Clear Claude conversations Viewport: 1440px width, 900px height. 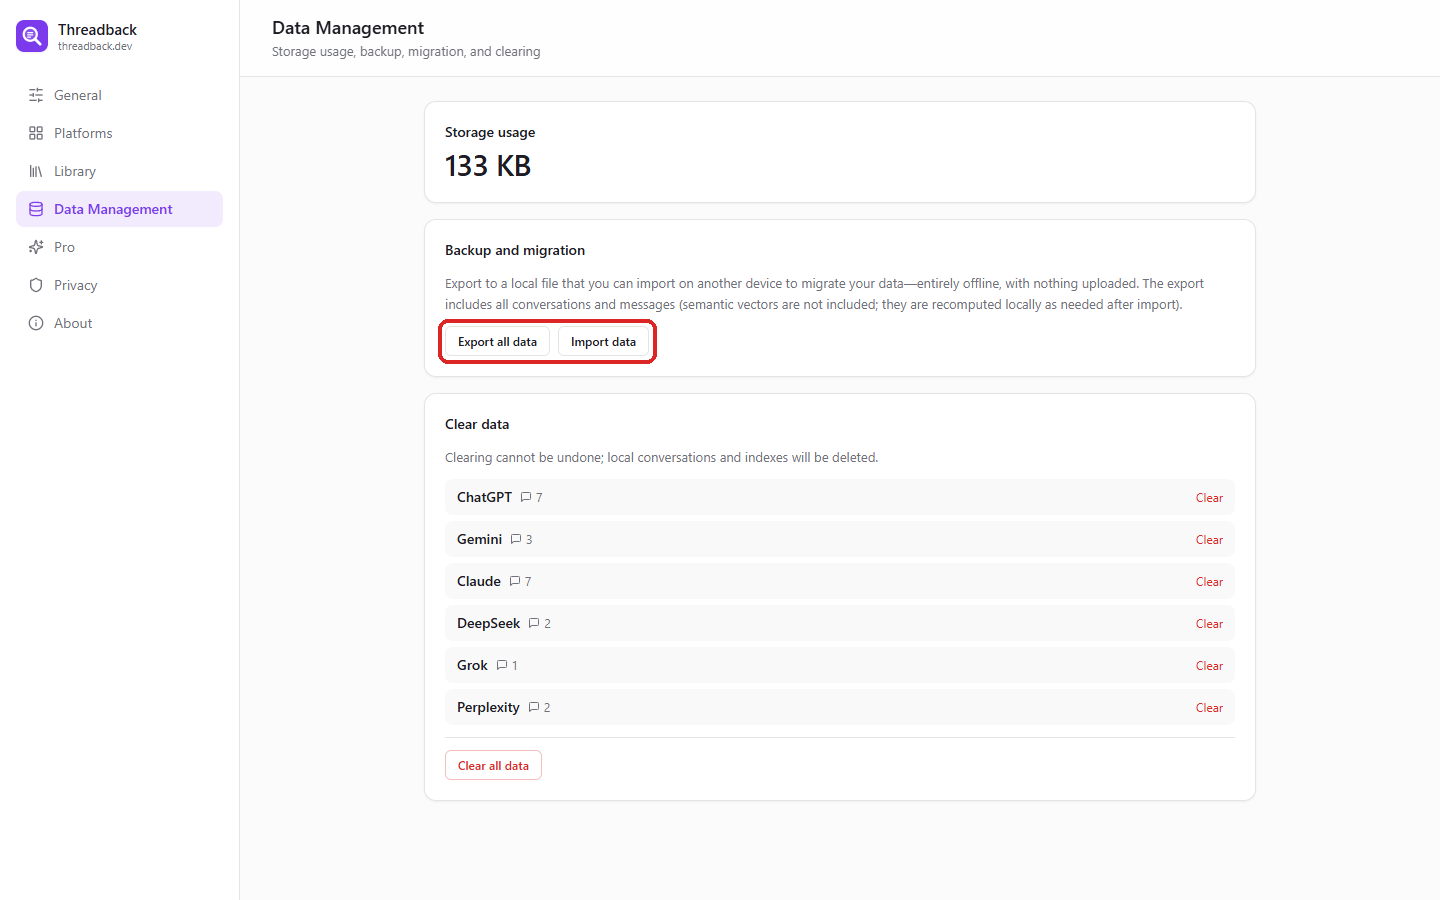point(1209,581)
